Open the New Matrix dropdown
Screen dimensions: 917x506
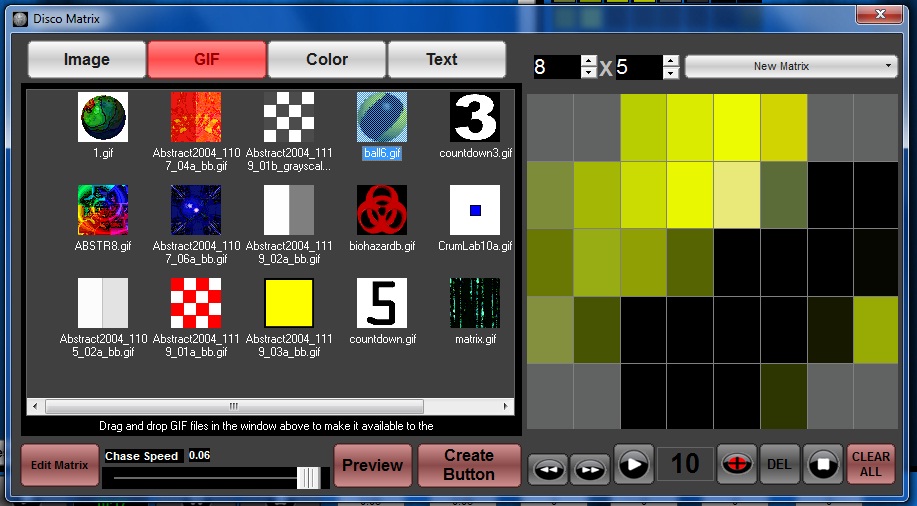coord(790,67)
